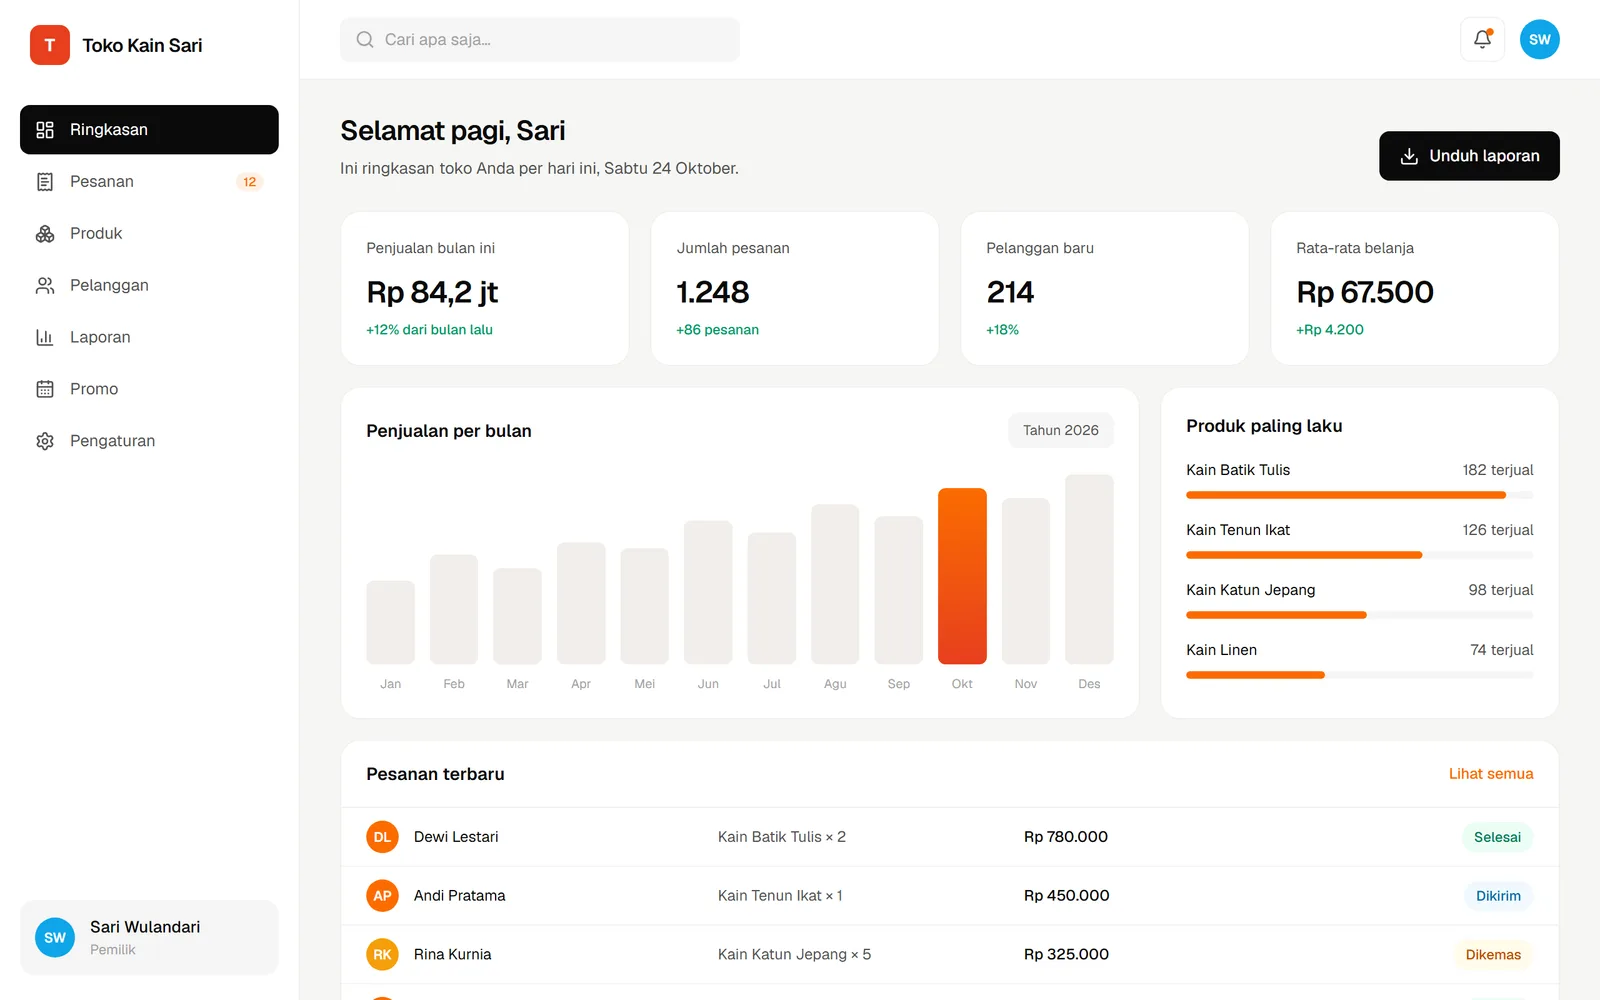This screenshot has width=1600, height=1000.
Task: Go to Pesanan in the sidebar
Action: [149, 182]
